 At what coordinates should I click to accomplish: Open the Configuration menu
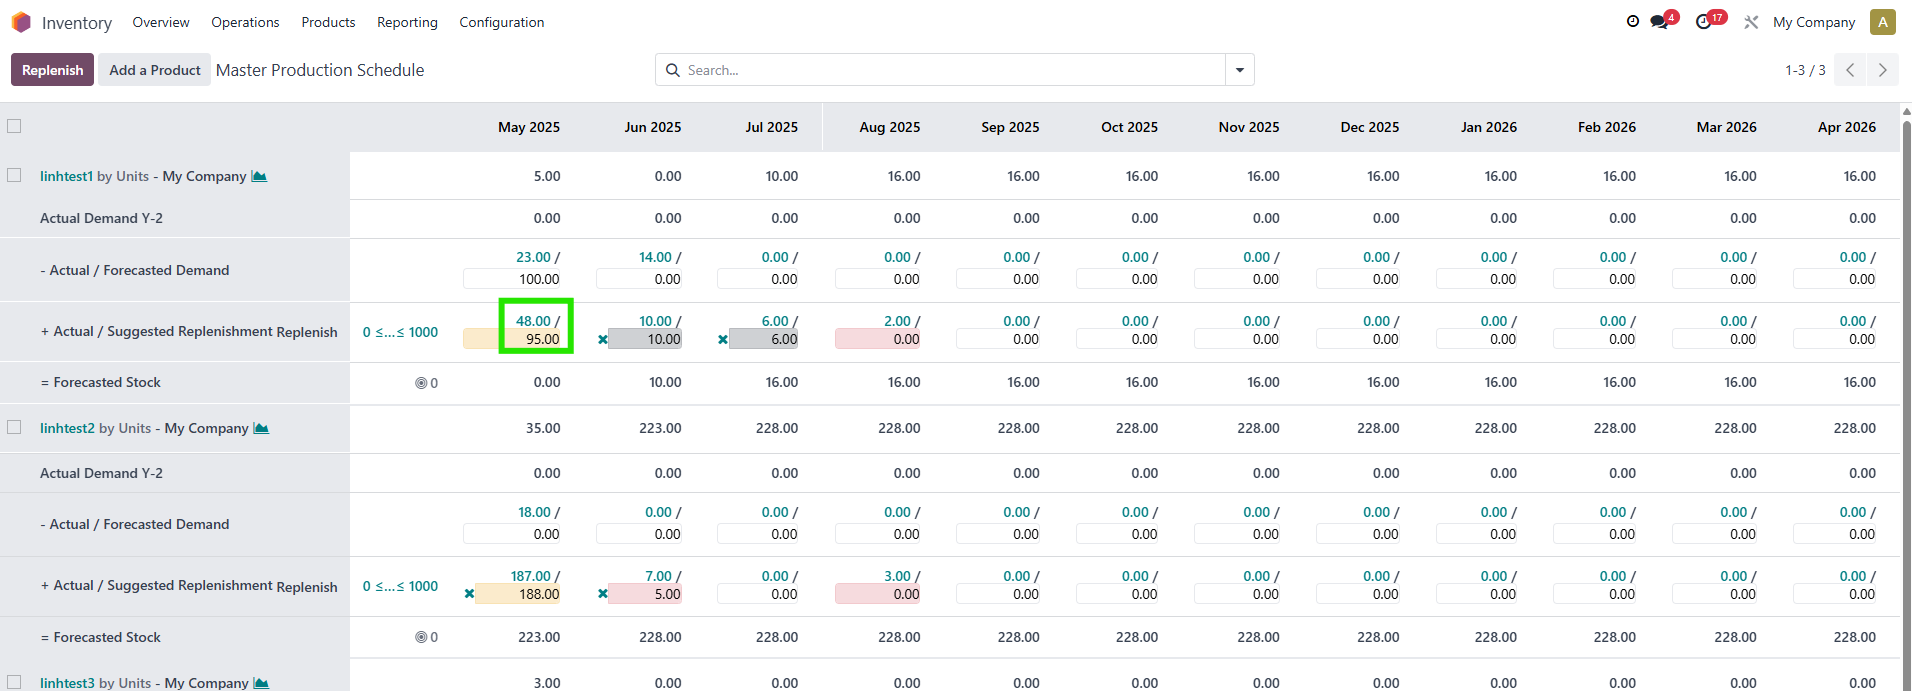(x=501, y=22)
